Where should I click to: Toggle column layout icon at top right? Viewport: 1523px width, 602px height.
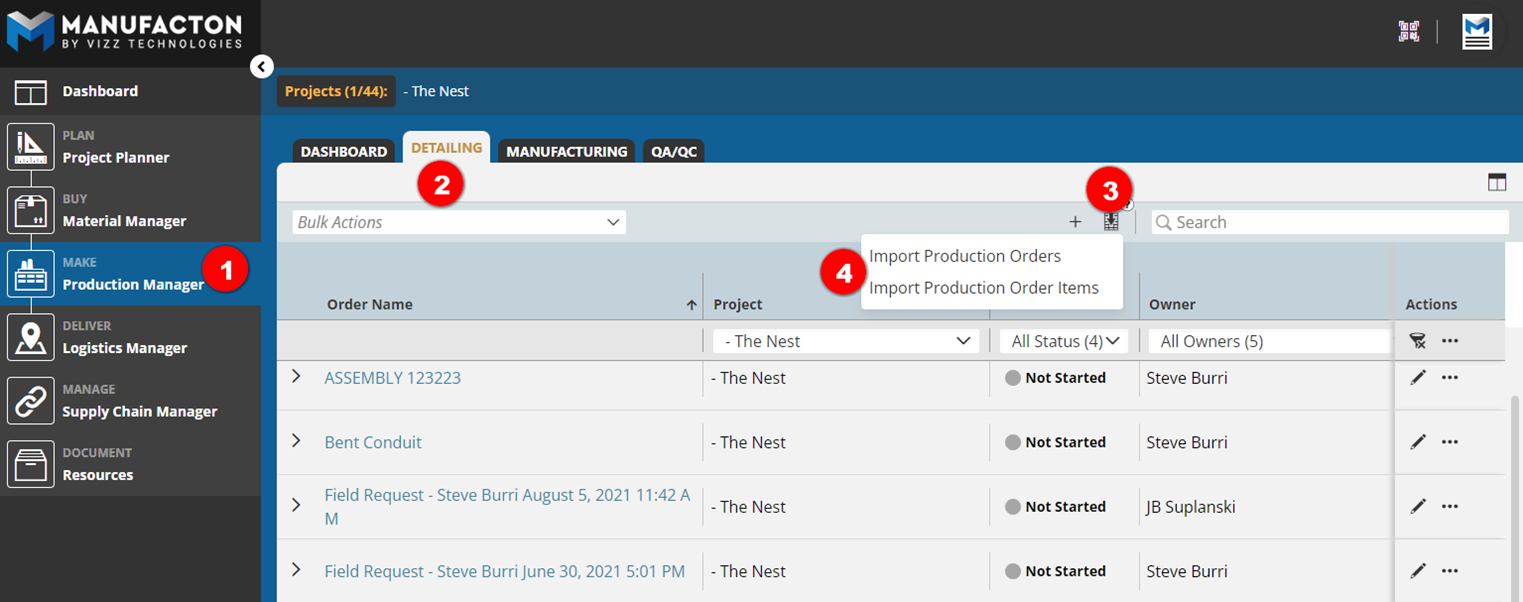(1496, 182)
